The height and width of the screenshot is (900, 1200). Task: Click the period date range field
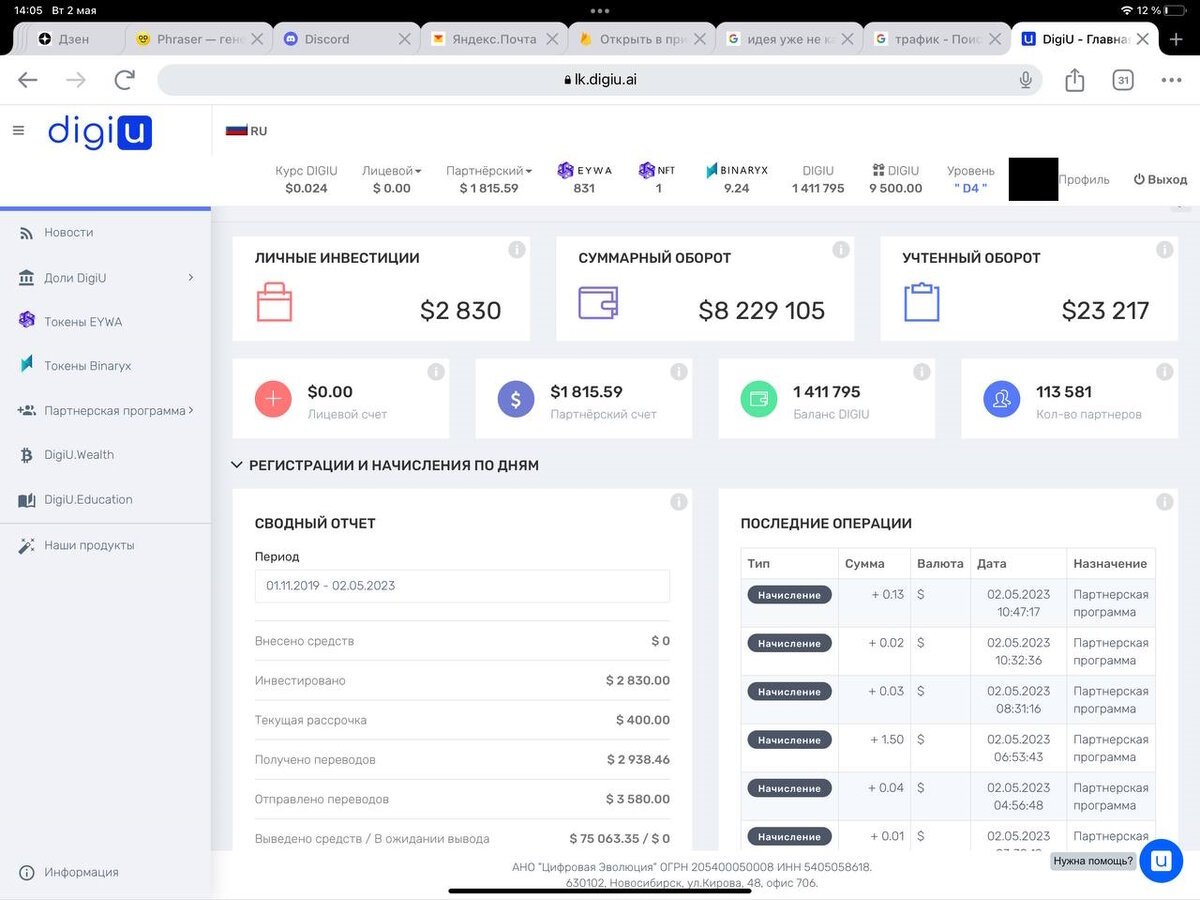[462, 585]
